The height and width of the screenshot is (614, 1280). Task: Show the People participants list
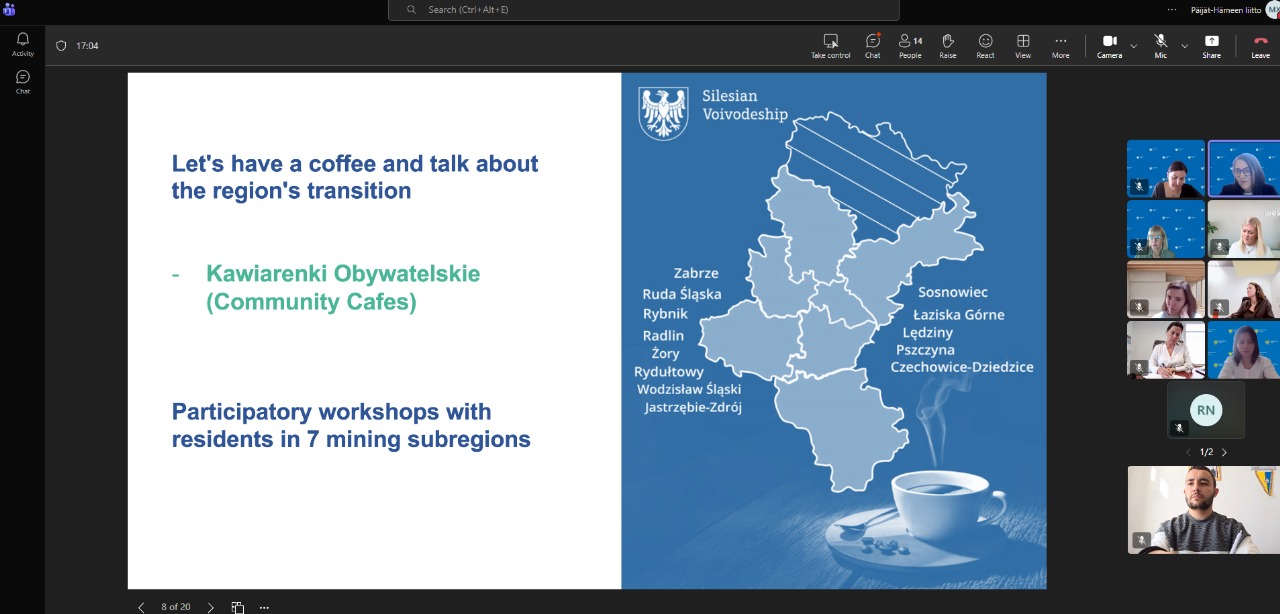click(x=909, y=45)
